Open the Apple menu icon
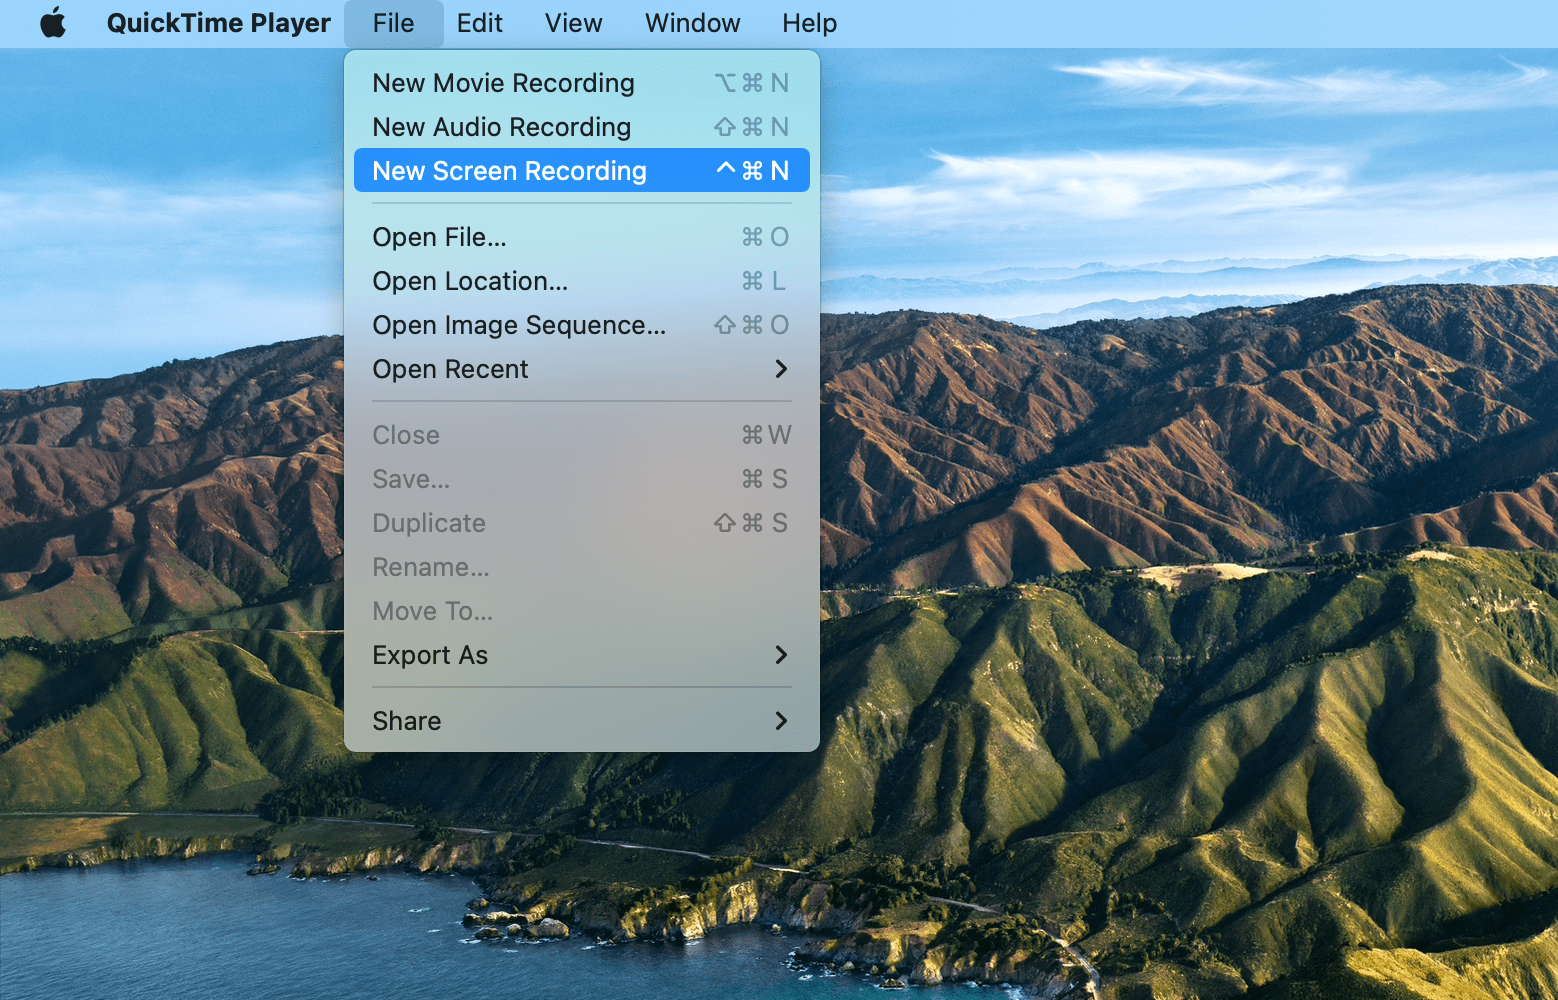Screen dimensions: 1558x1000 point(53,22)
